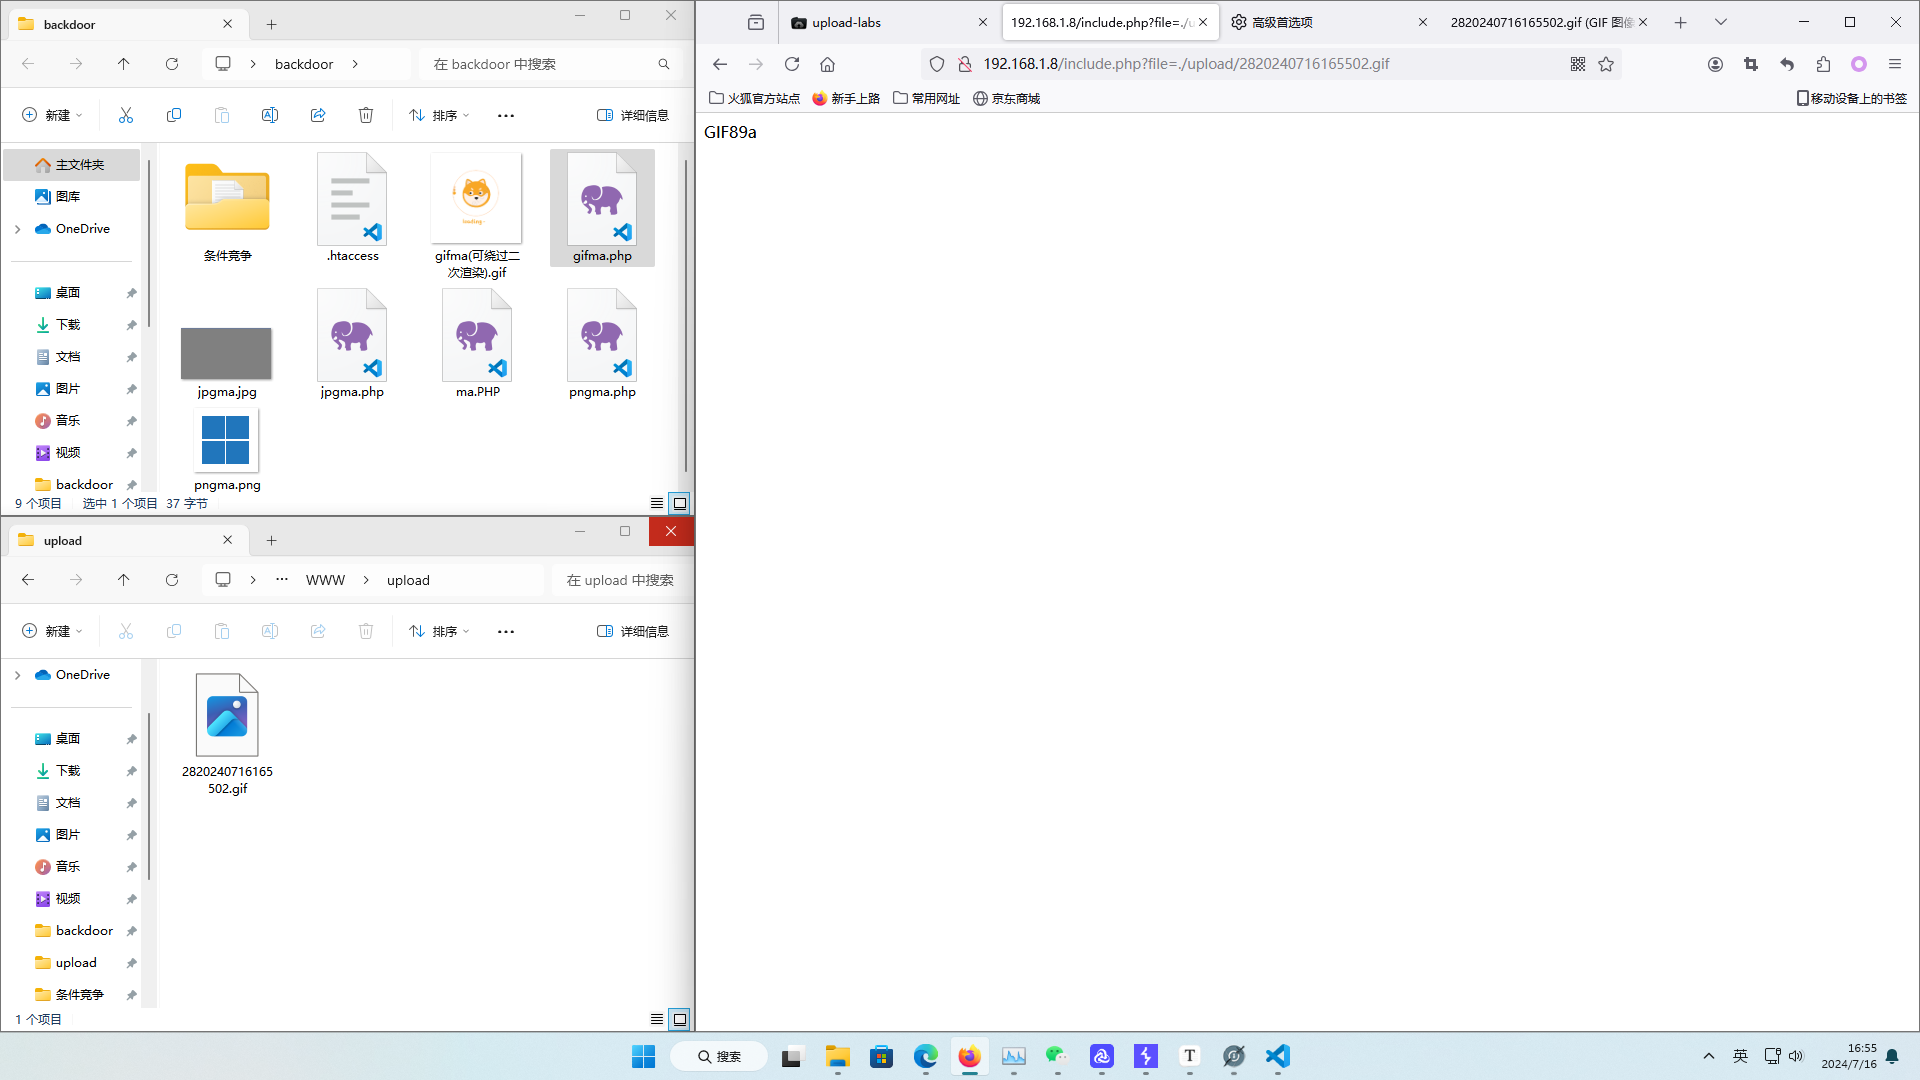The image size is (1920, 1080).
Task: Click delete icon in backdoor window toolbar
Action: click(x=366, y=115)
